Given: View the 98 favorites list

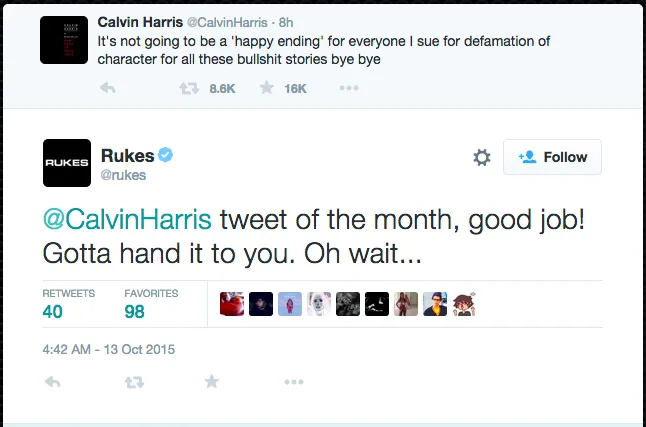Looking at the screenshot, I should (135, 312).
